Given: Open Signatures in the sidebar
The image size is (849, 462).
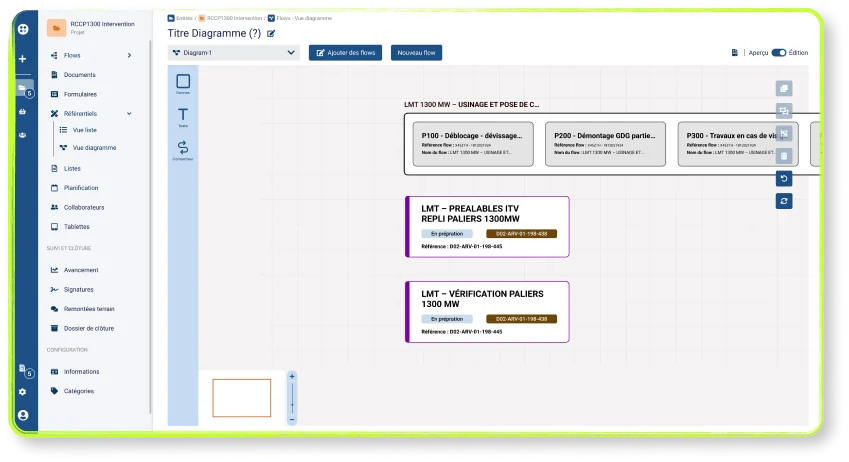Looking at the screenshot, I should tap(79, 289).
